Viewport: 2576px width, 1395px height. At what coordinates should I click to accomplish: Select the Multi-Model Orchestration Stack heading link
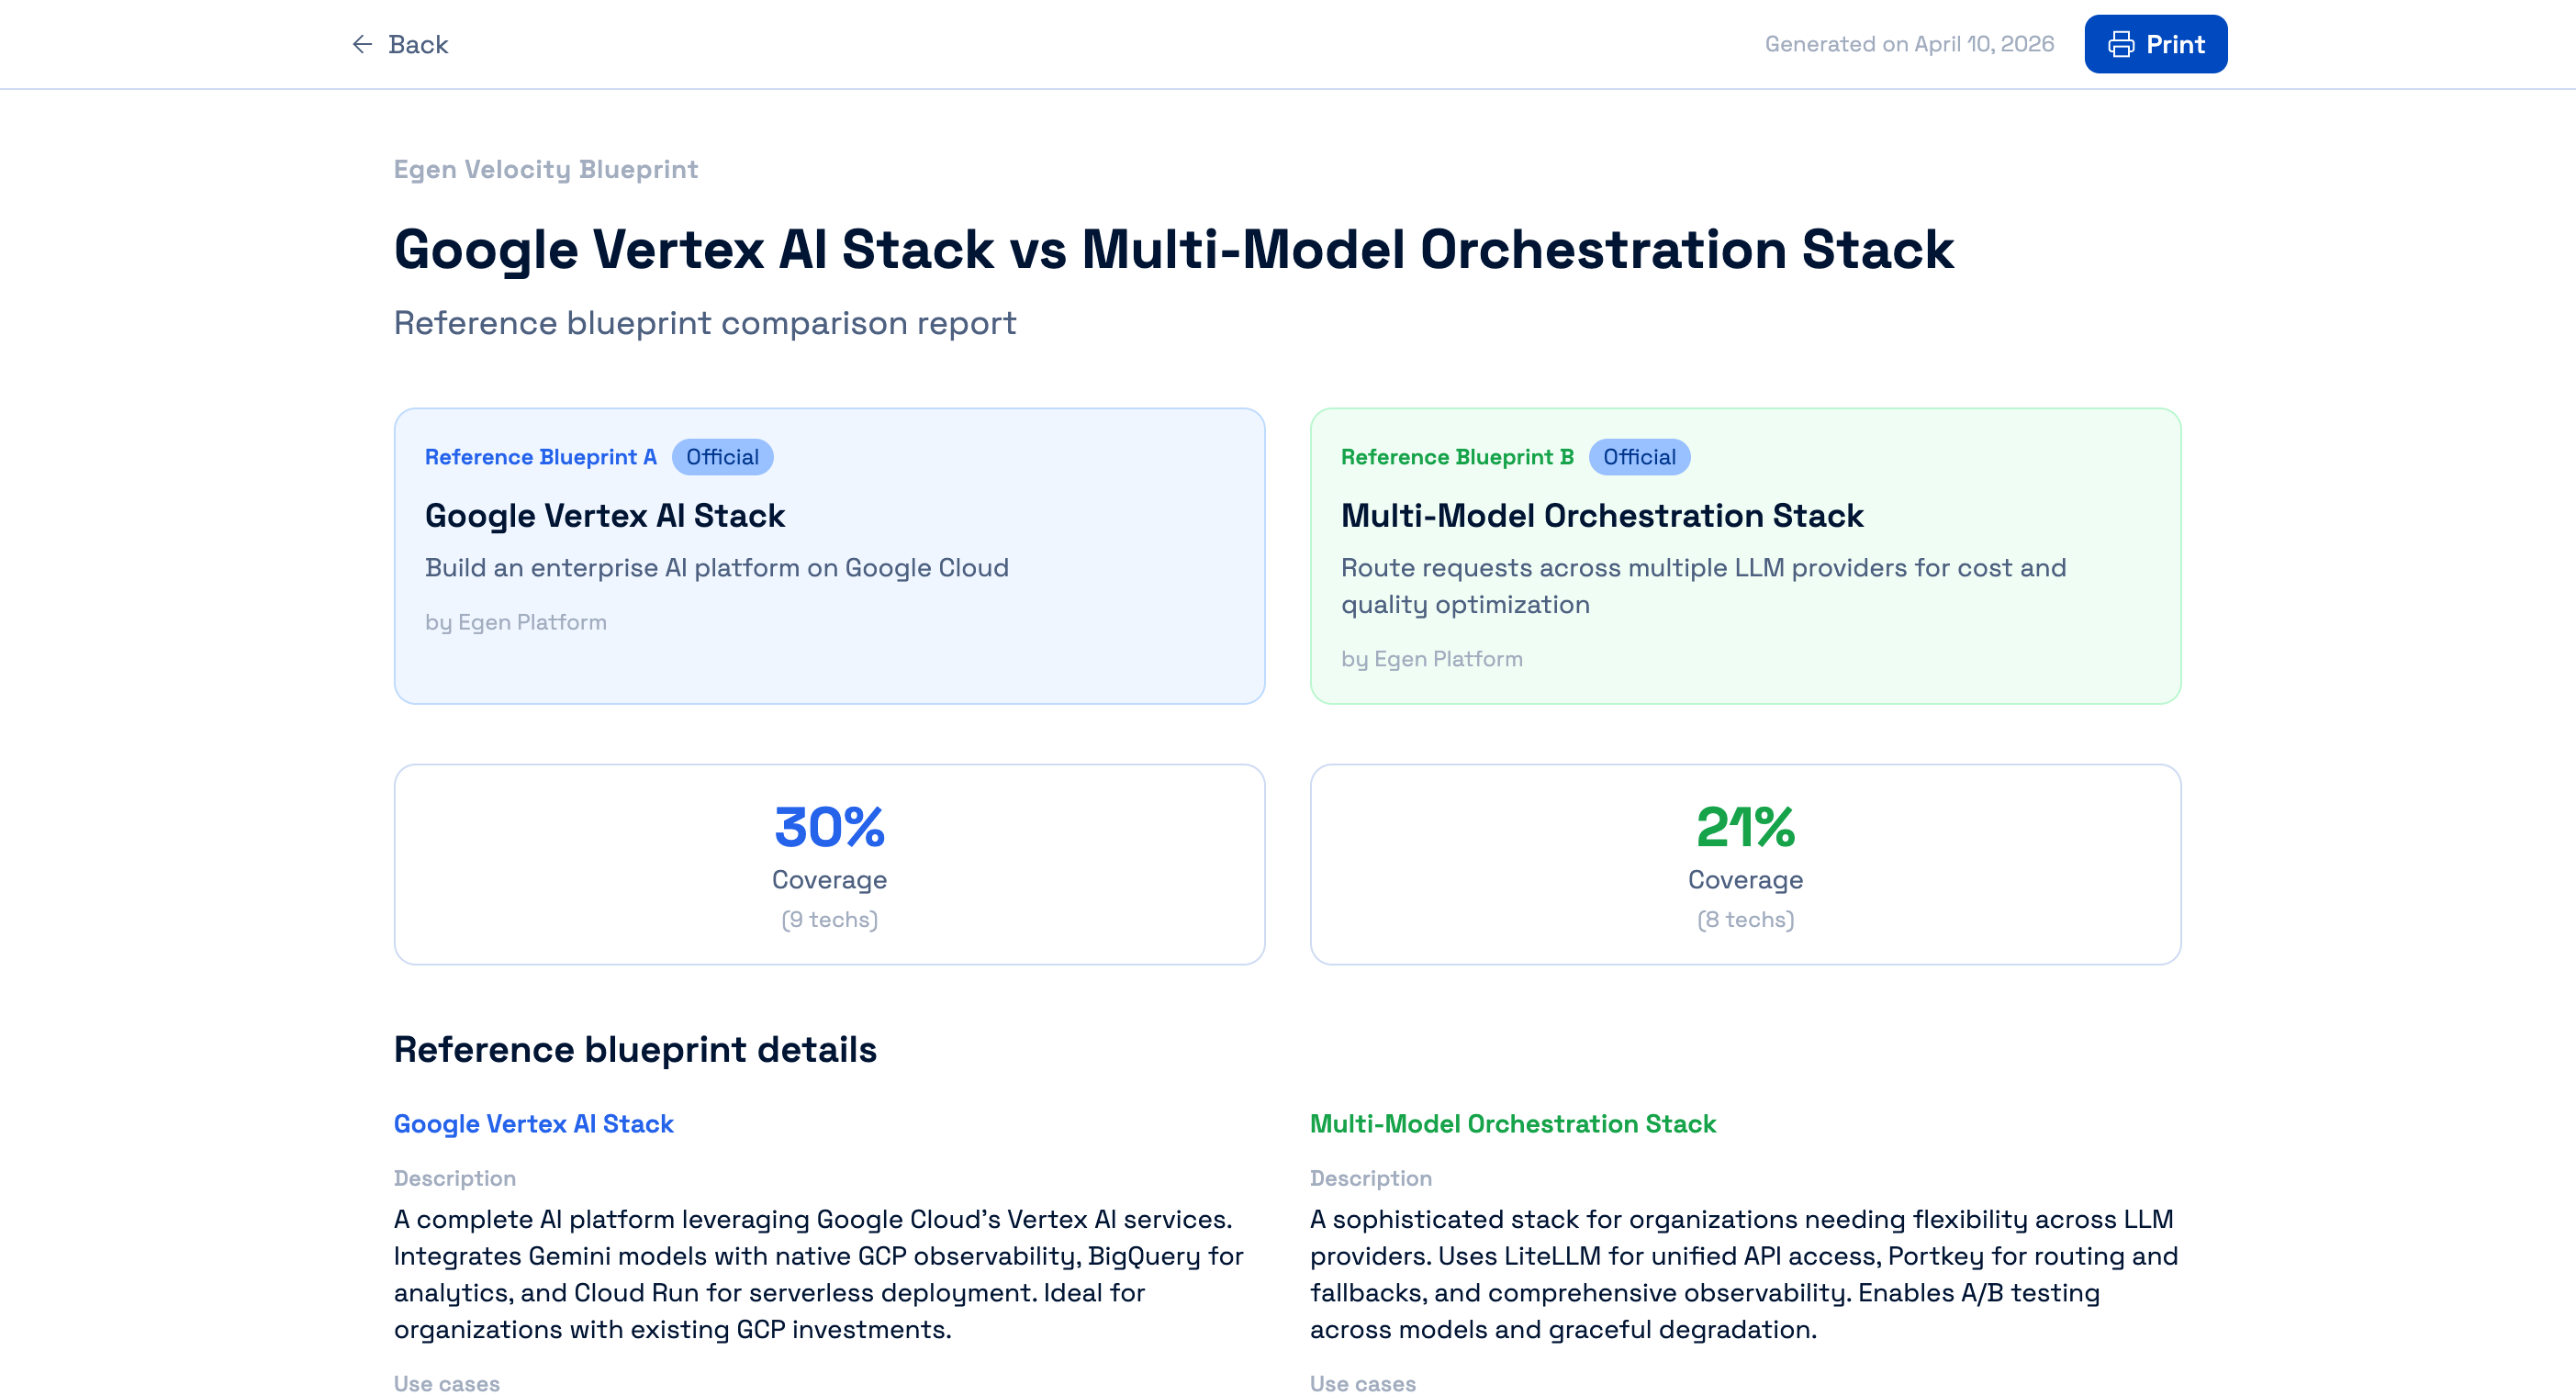[1513, 1123]
